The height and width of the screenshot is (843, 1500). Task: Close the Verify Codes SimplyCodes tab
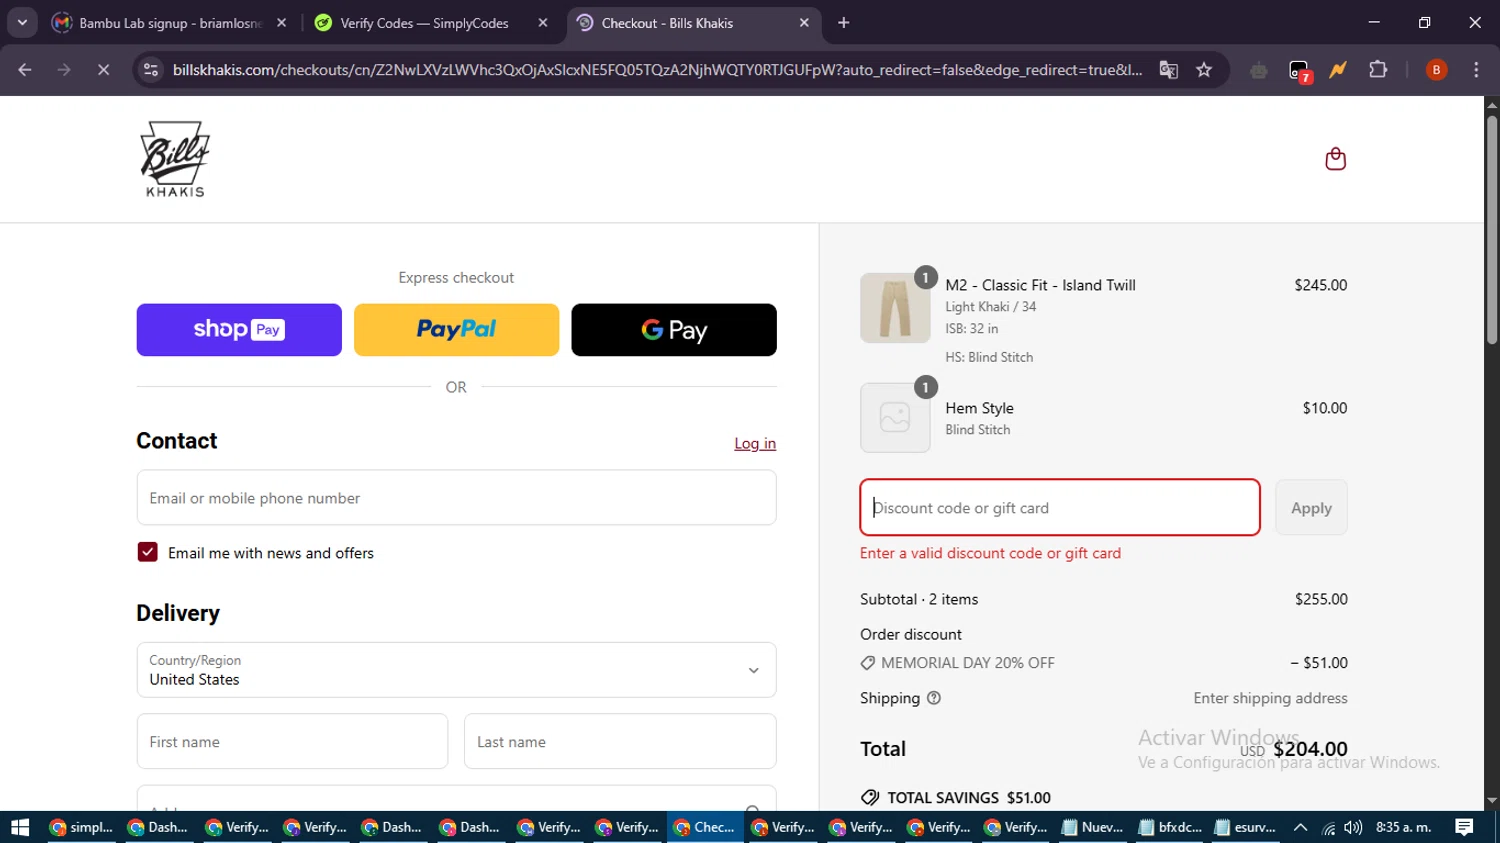tap(543, 23)
